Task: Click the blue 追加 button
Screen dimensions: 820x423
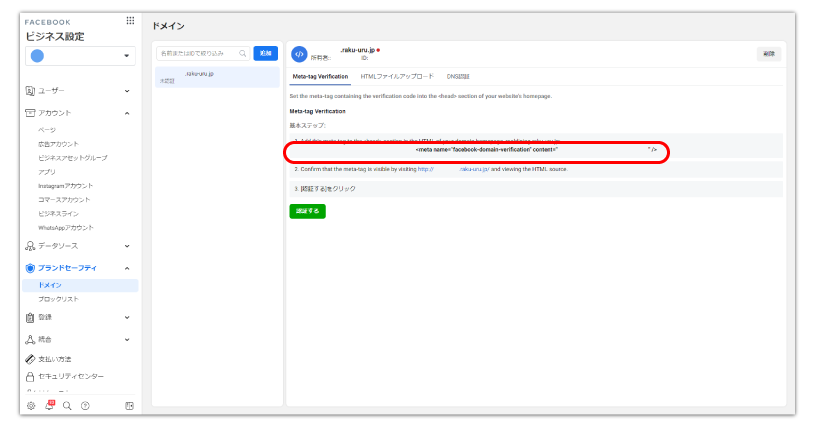Action: (266, 53)
